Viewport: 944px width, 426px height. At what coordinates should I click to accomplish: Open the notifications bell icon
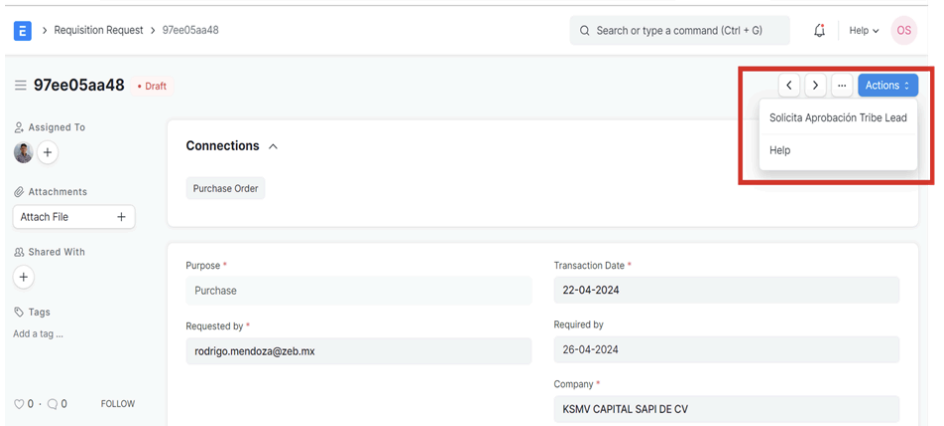[819, 30]
